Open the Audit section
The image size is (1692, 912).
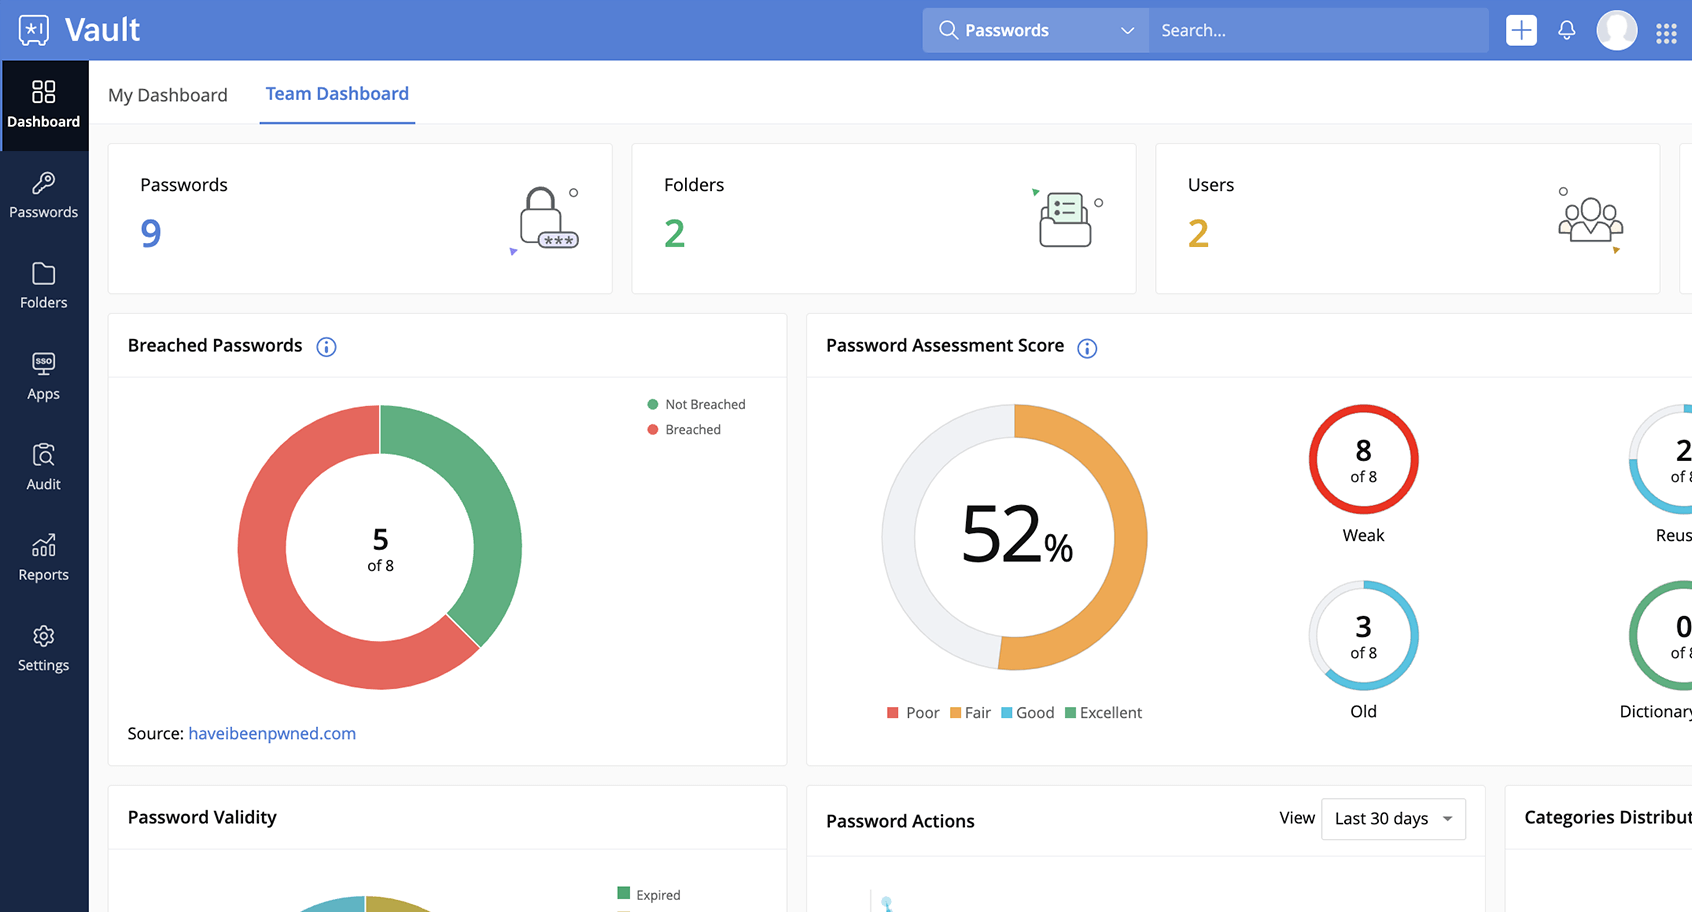click(x=43, y=468)
